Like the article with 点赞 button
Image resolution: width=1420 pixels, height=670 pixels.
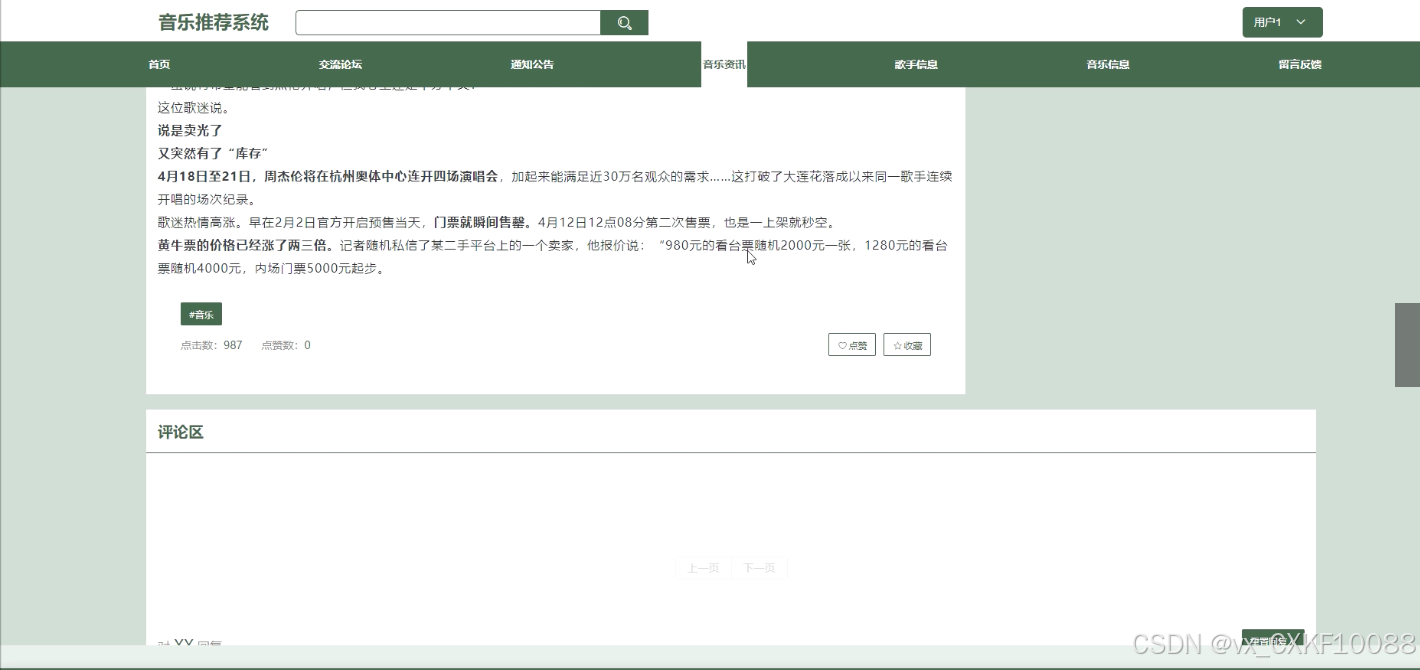click(x=852, y=345)
